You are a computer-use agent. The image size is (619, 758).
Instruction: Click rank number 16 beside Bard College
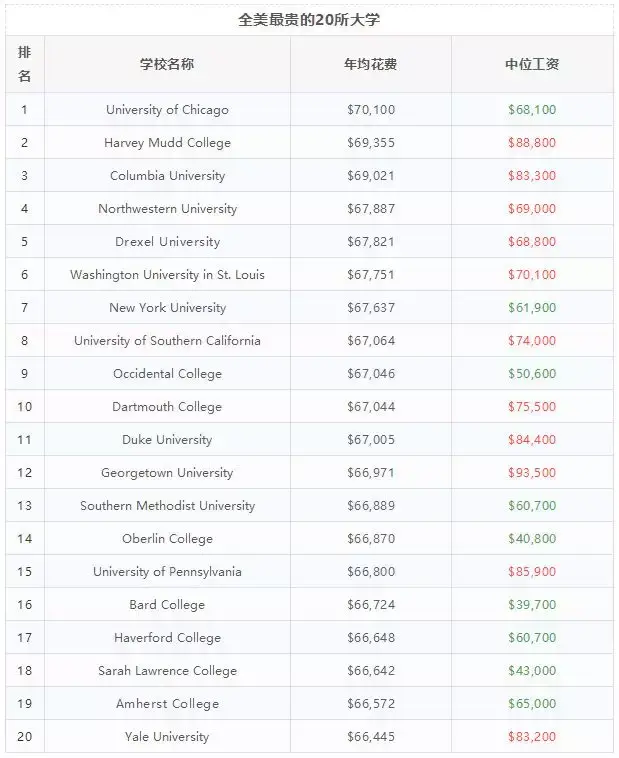(24, 605)
